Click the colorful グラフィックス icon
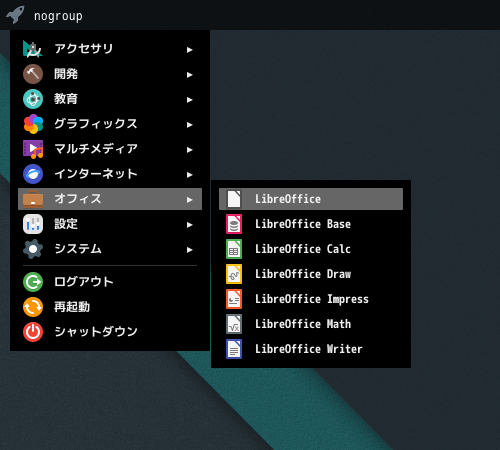The height and width of the screenshot is (450, 500). [33, 124]
